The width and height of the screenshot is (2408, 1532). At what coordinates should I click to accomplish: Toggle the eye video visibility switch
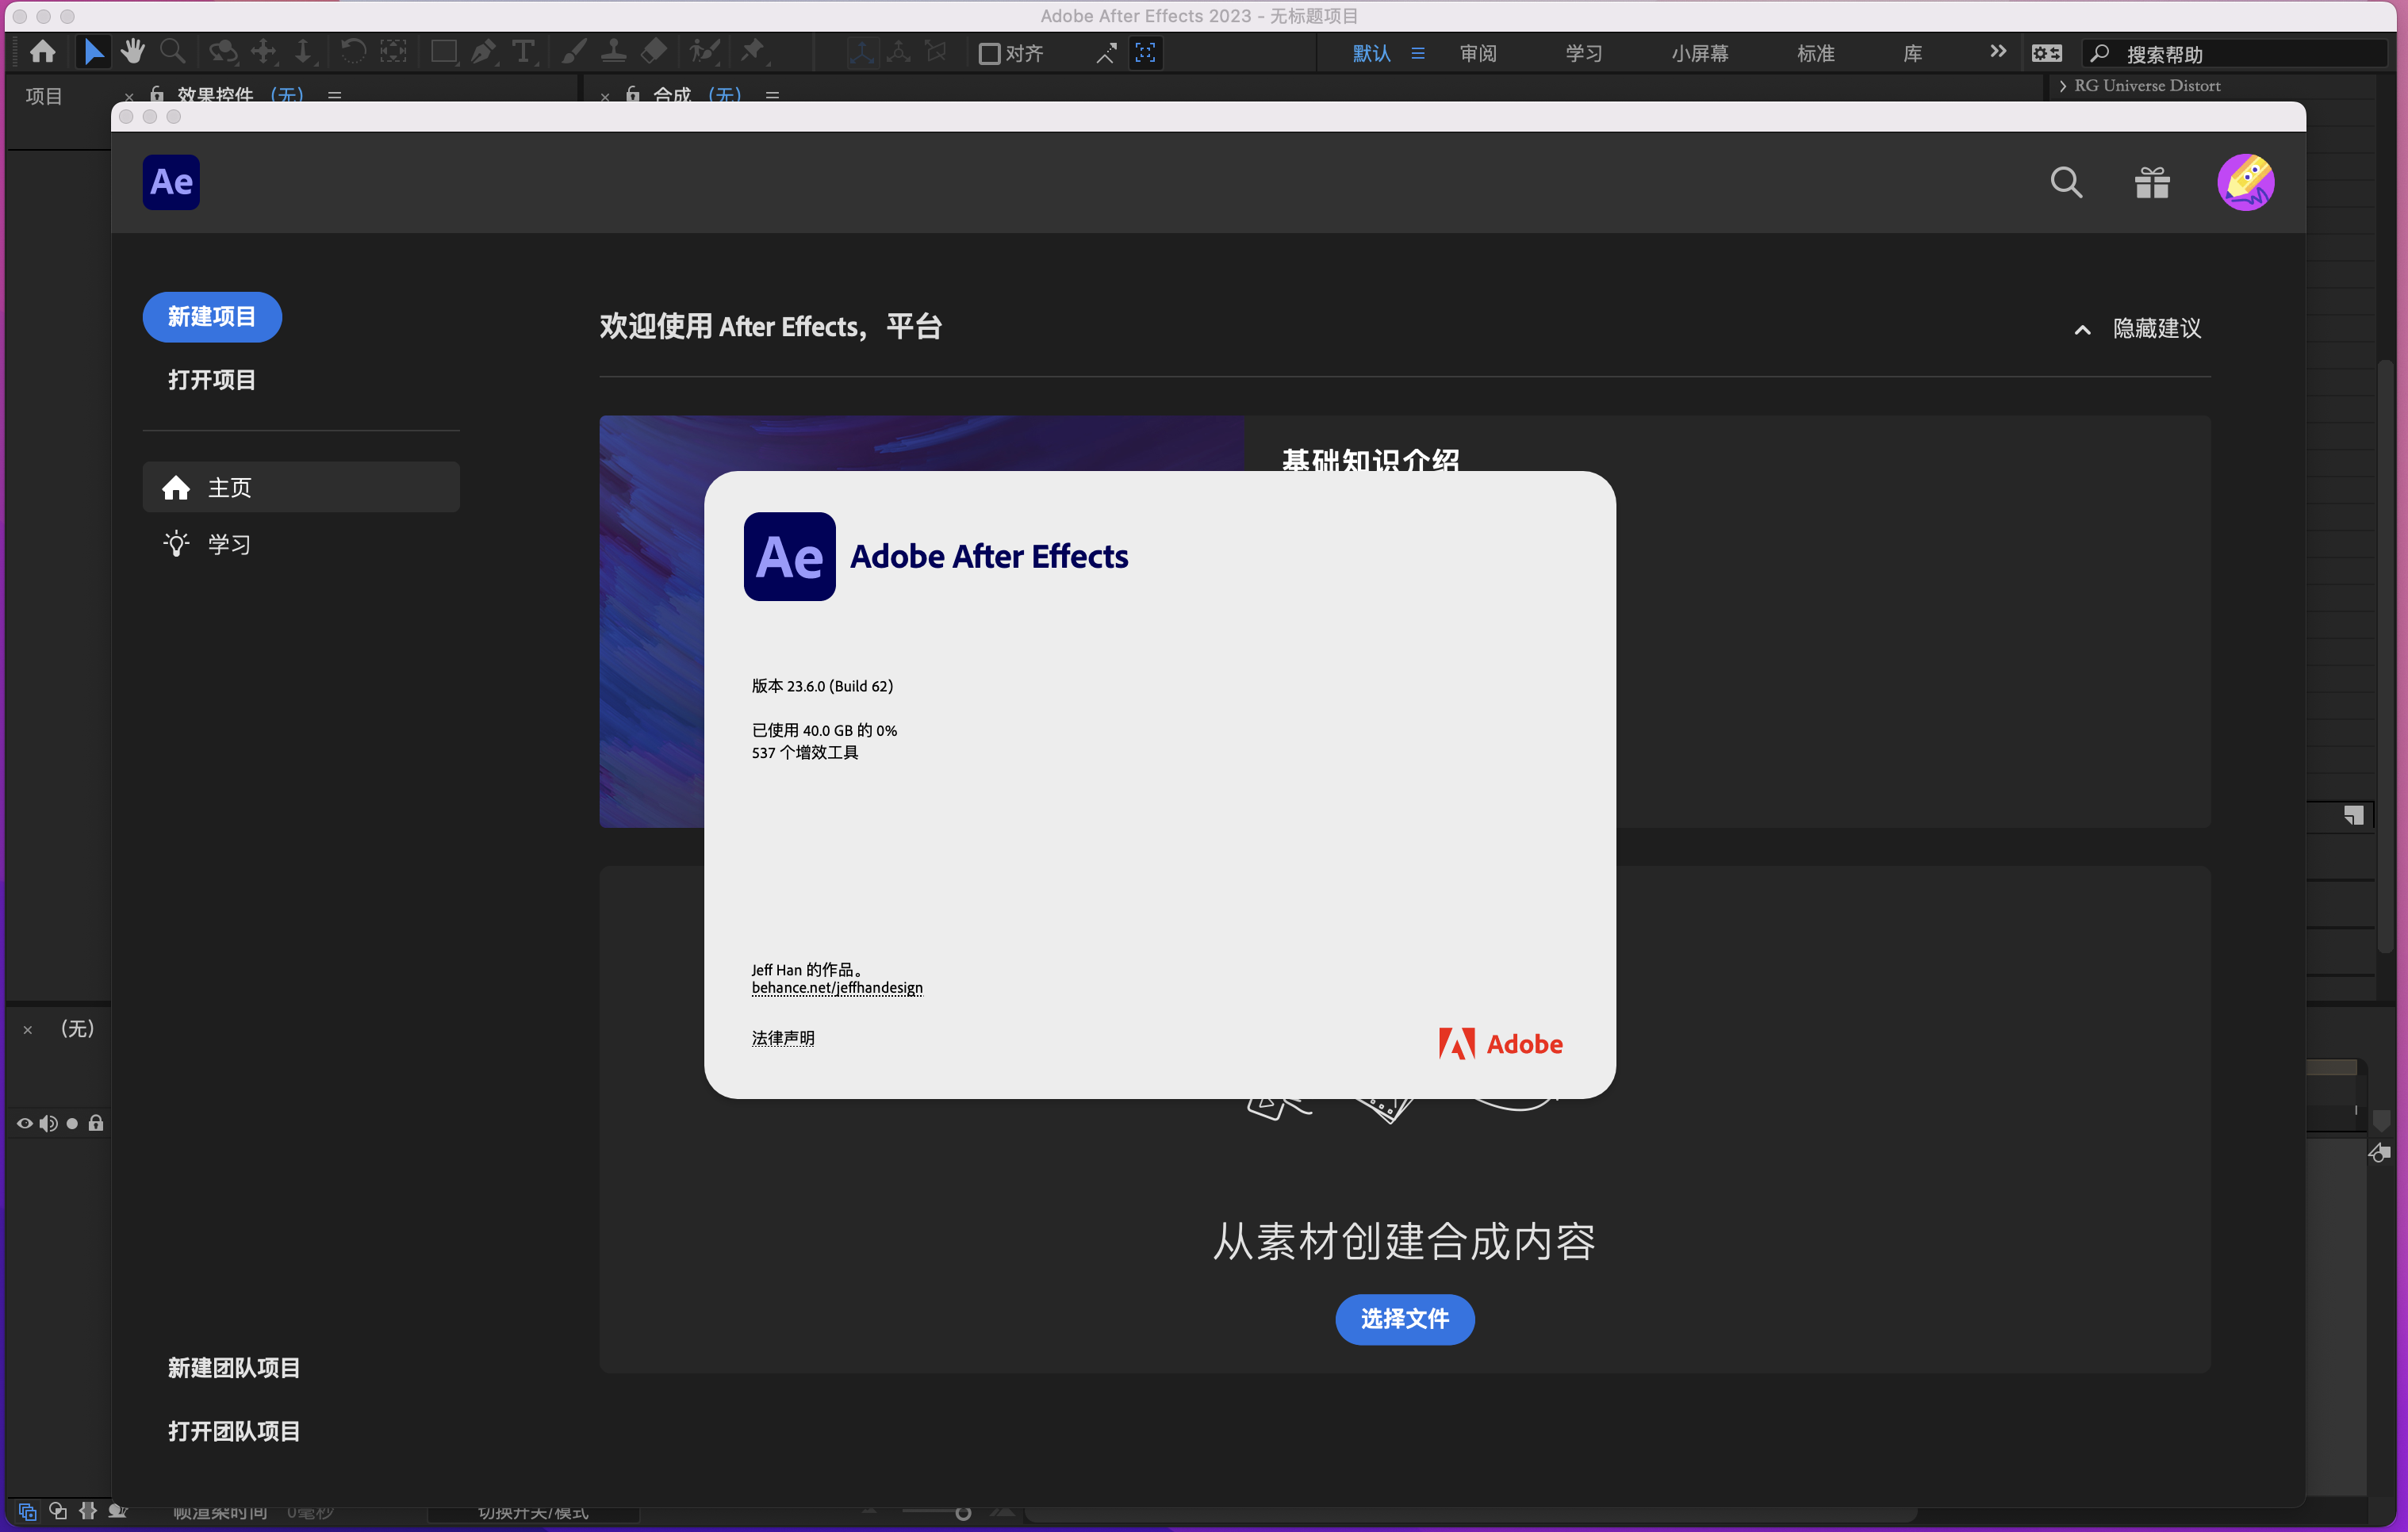click(25, 1123)
